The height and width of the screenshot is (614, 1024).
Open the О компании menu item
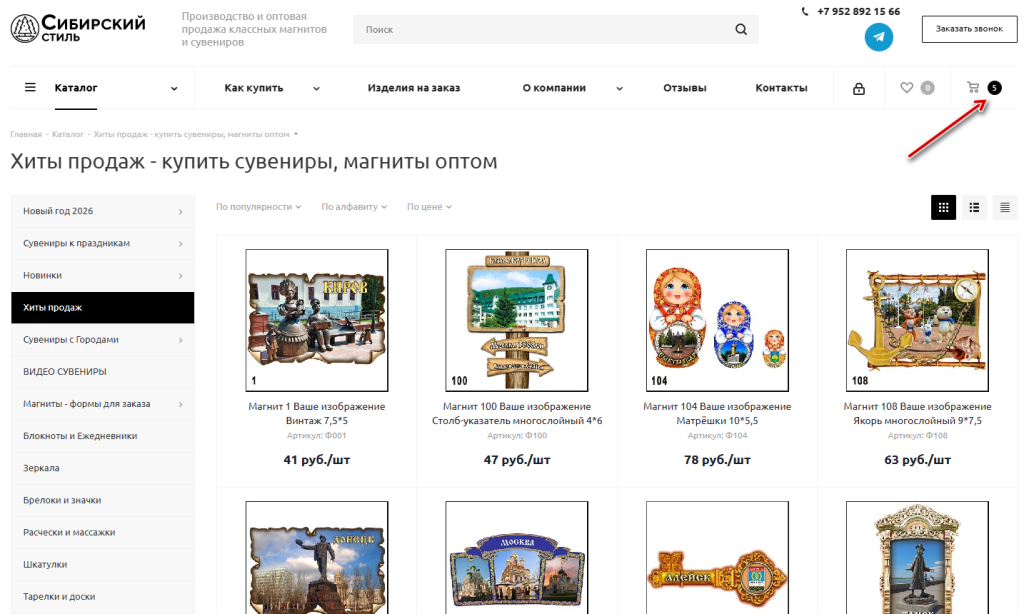coord(554,88)
